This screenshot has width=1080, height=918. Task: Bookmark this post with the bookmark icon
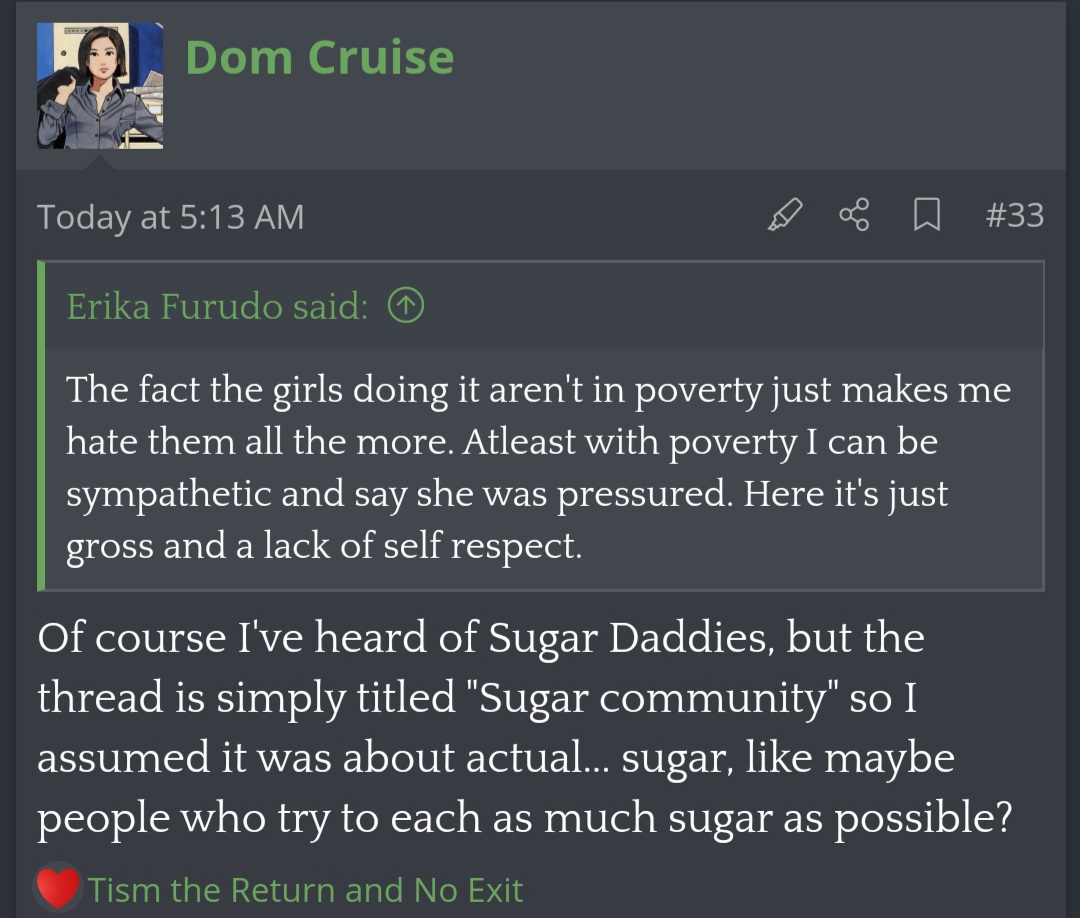[x=926, y=215]
